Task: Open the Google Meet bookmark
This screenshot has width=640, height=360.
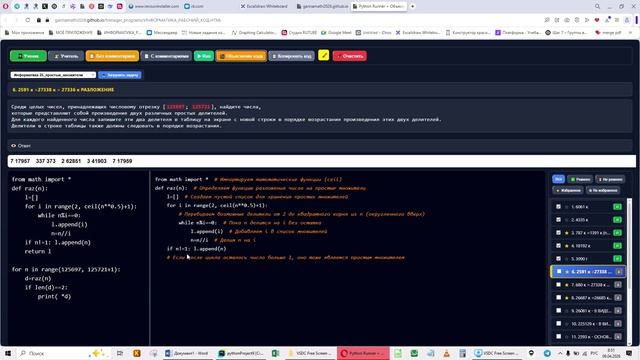Action: pos(336,33)
